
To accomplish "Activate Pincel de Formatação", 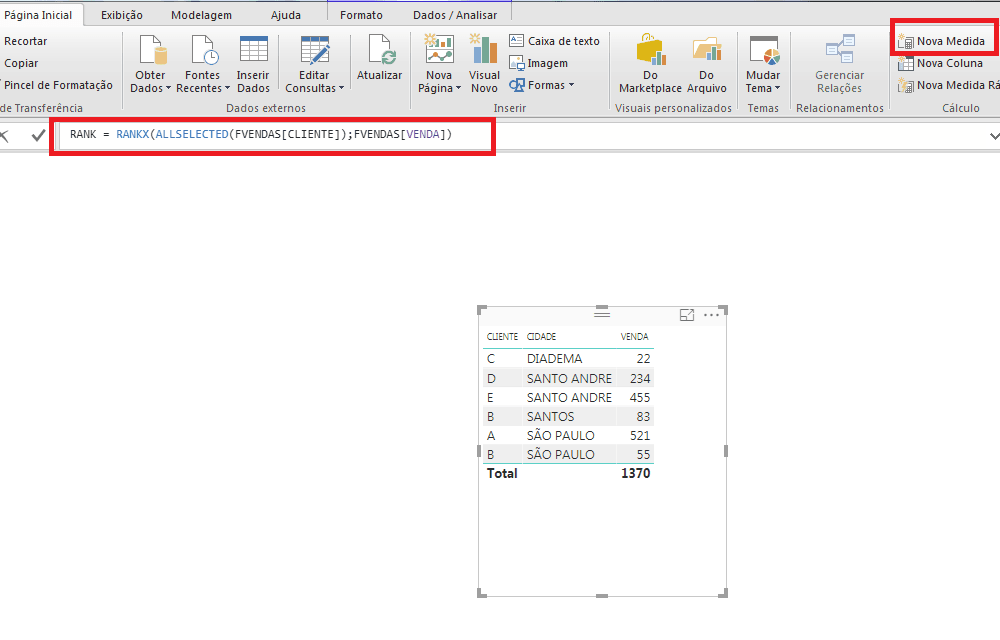I will coord(57,85).
